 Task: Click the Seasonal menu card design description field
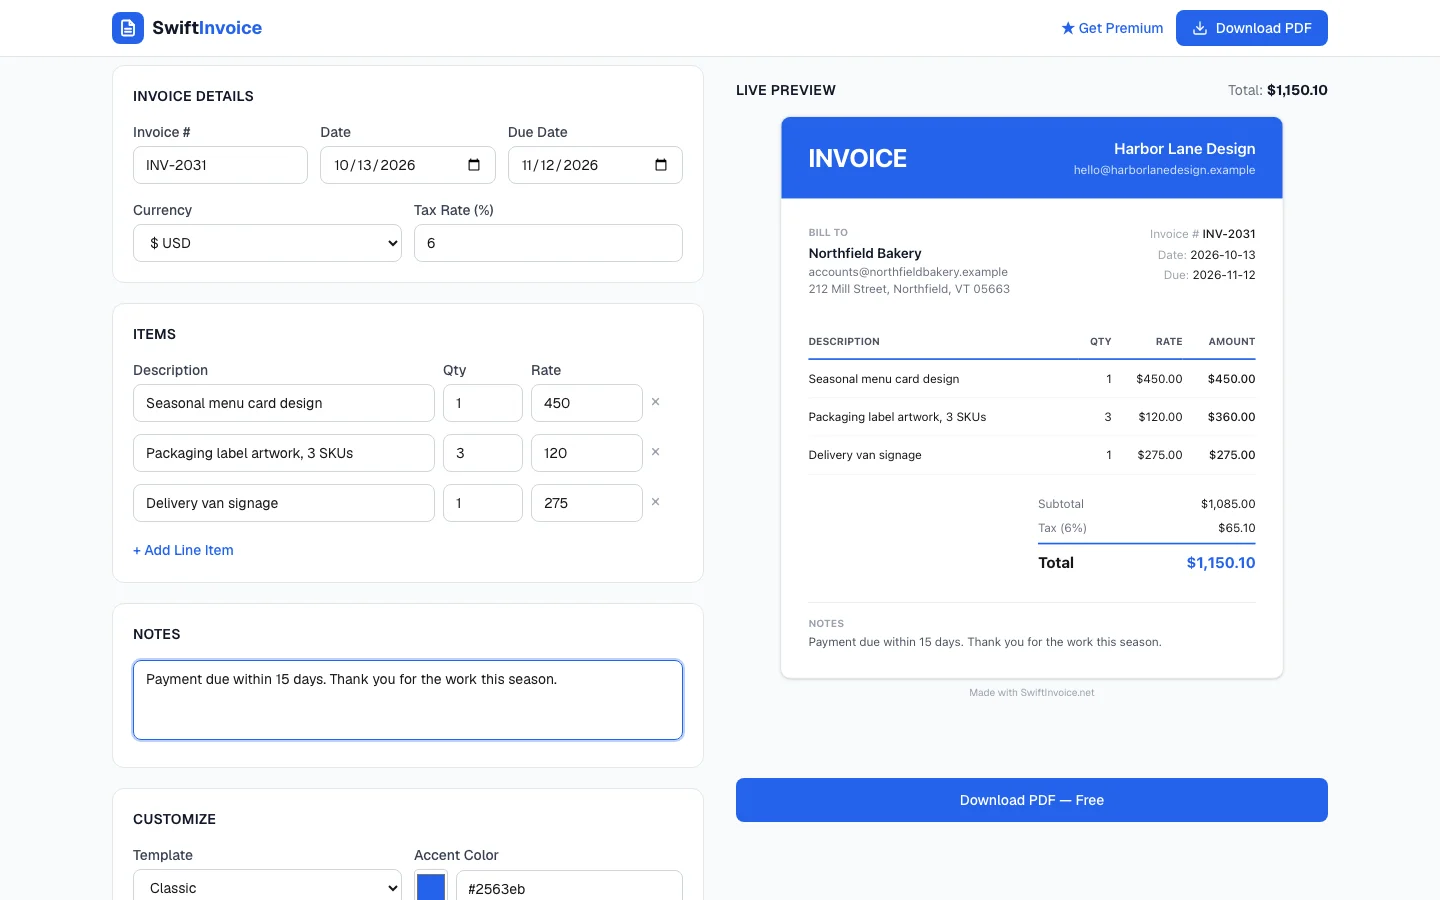[284, 403]
